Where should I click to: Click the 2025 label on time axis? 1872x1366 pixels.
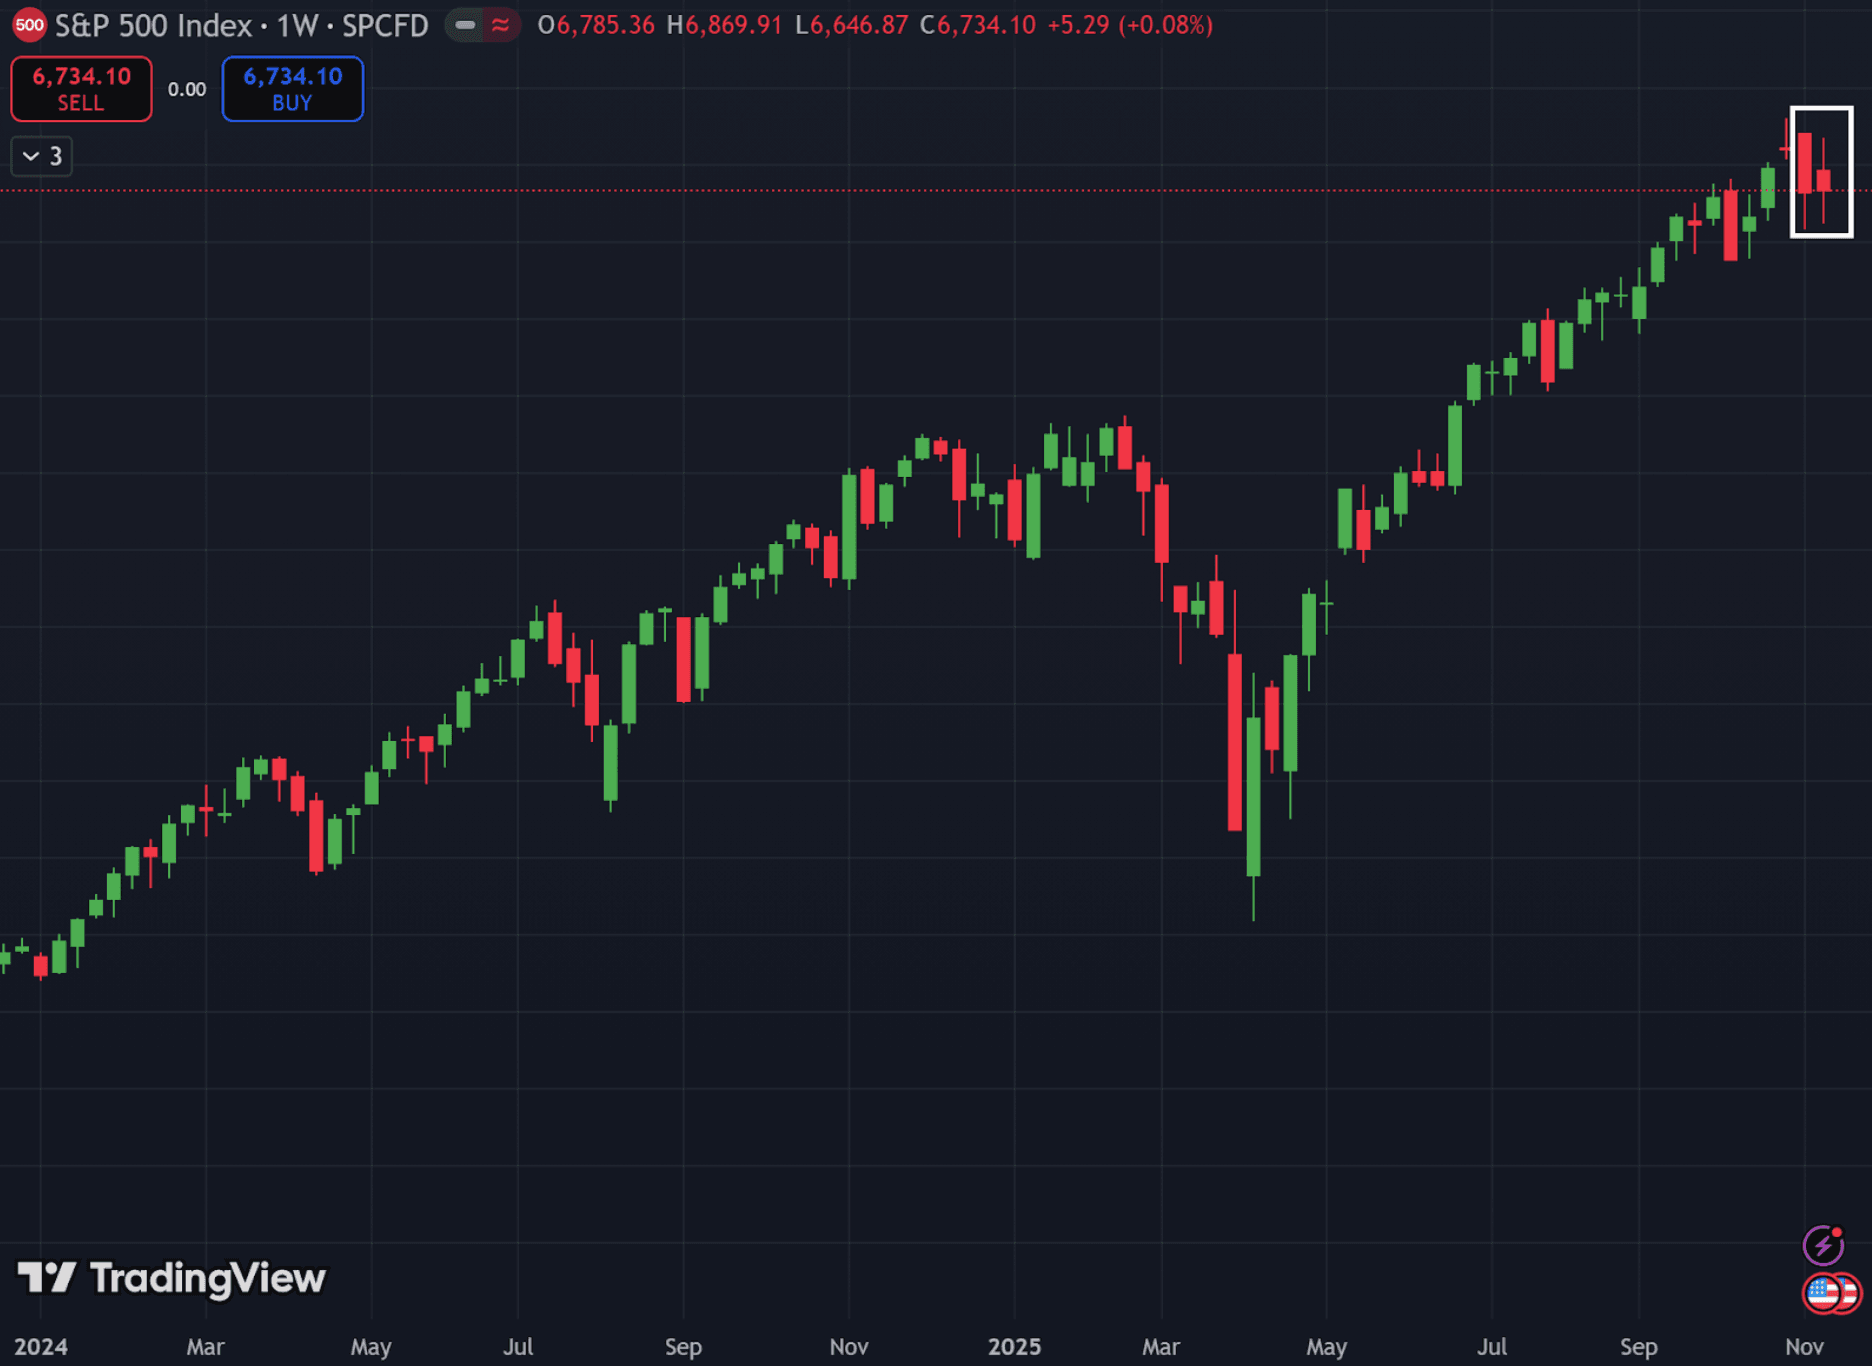pos(1014,1347)
